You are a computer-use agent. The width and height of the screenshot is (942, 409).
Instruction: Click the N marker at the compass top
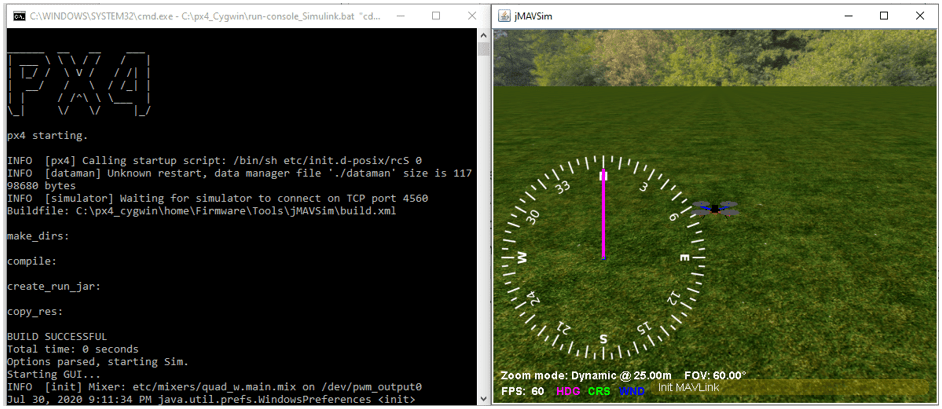click(x=603, y=175)
